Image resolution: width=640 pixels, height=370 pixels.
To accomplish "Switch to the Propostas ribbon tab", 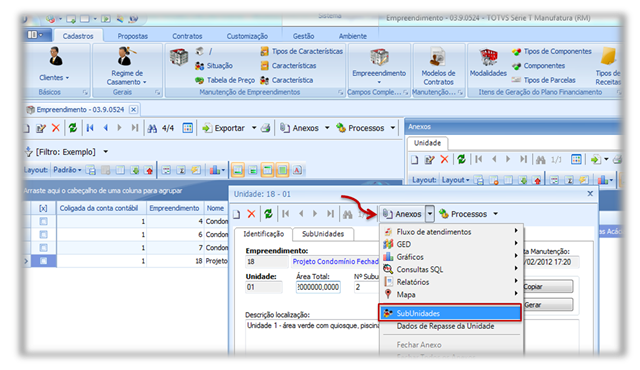I will click(133, 36).
